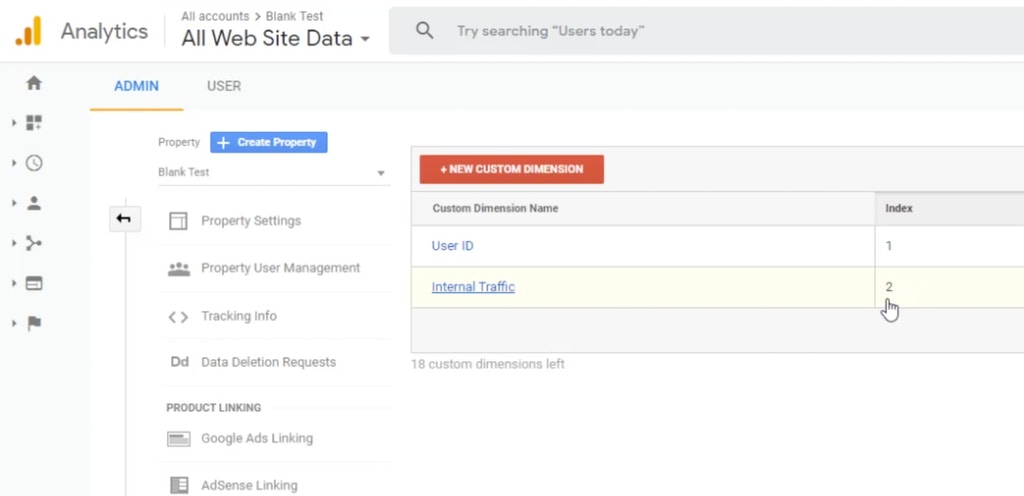Open the Audience person icon
Viewport: 1024px width, 496px height.
tap(34, 203)
